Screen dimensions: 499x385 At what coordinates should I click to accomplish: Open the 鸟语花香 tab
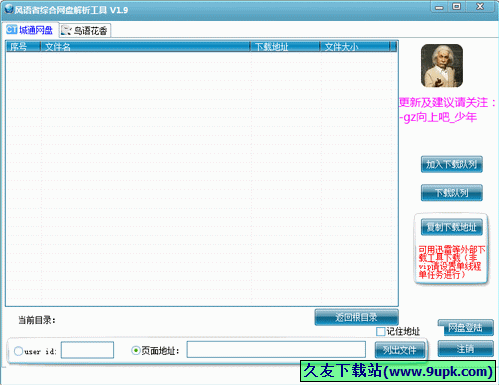pyautogui.click(x=85, y=31)
